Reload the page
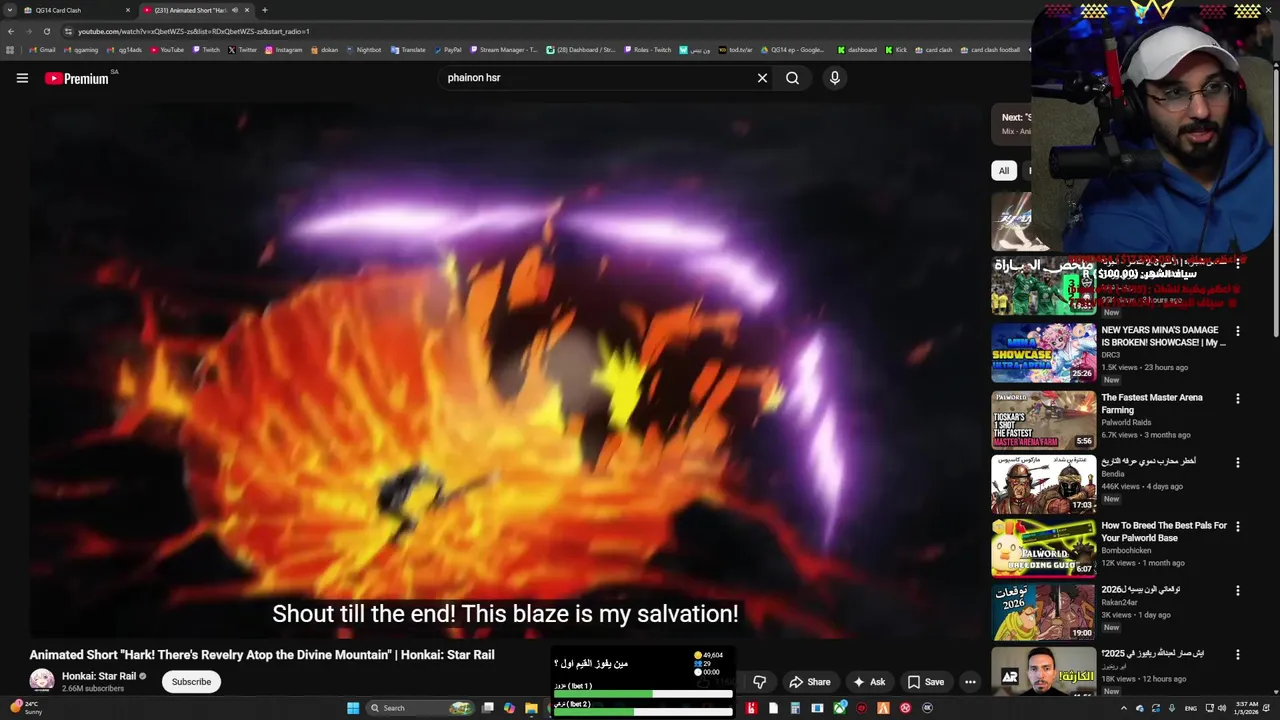 tap(46, 31)
